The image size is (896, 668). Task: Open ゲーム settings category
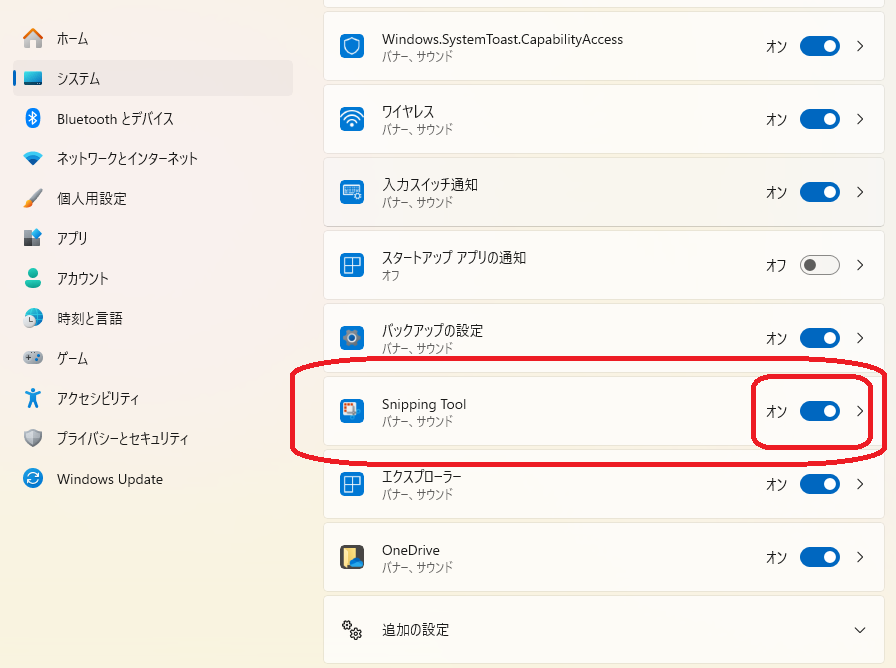(x=153, y=358)
